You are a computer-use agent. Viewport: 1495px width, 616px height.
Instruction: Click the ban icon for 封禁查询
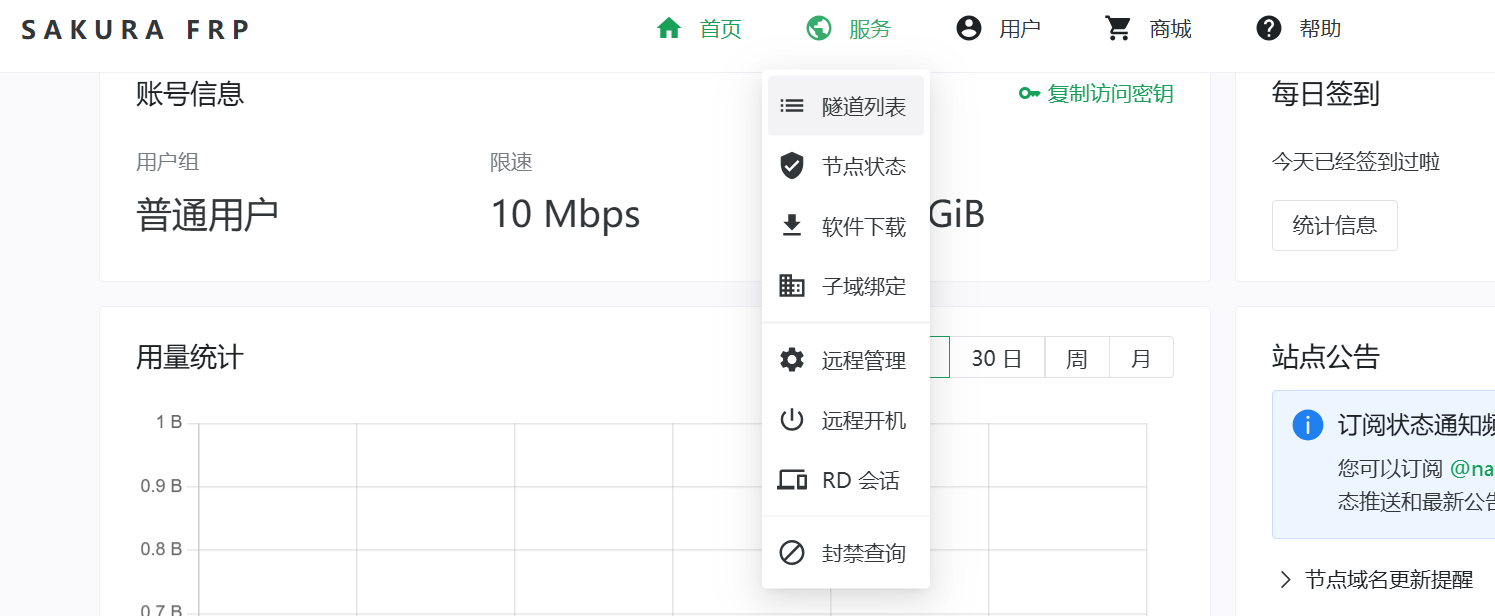[792, 552]
